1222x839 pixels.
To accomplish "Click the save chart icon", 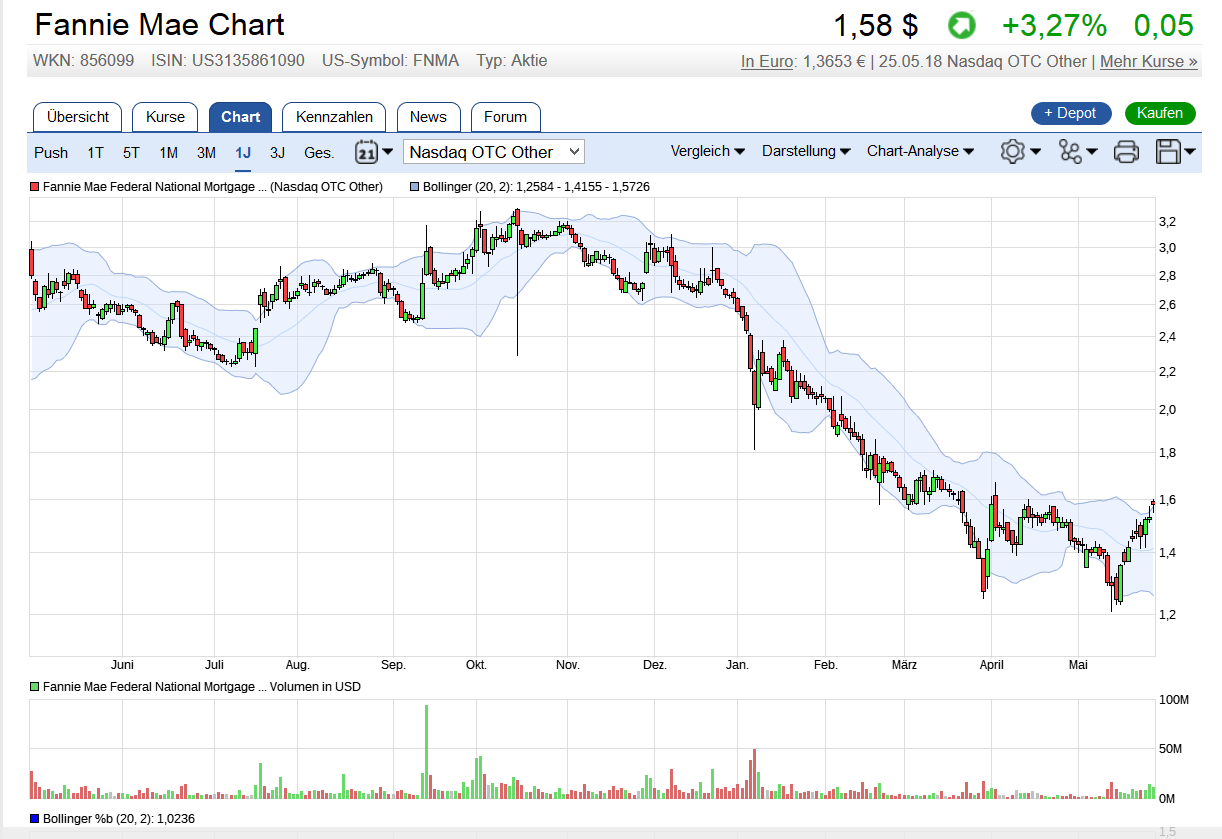I will point(1169,151).
